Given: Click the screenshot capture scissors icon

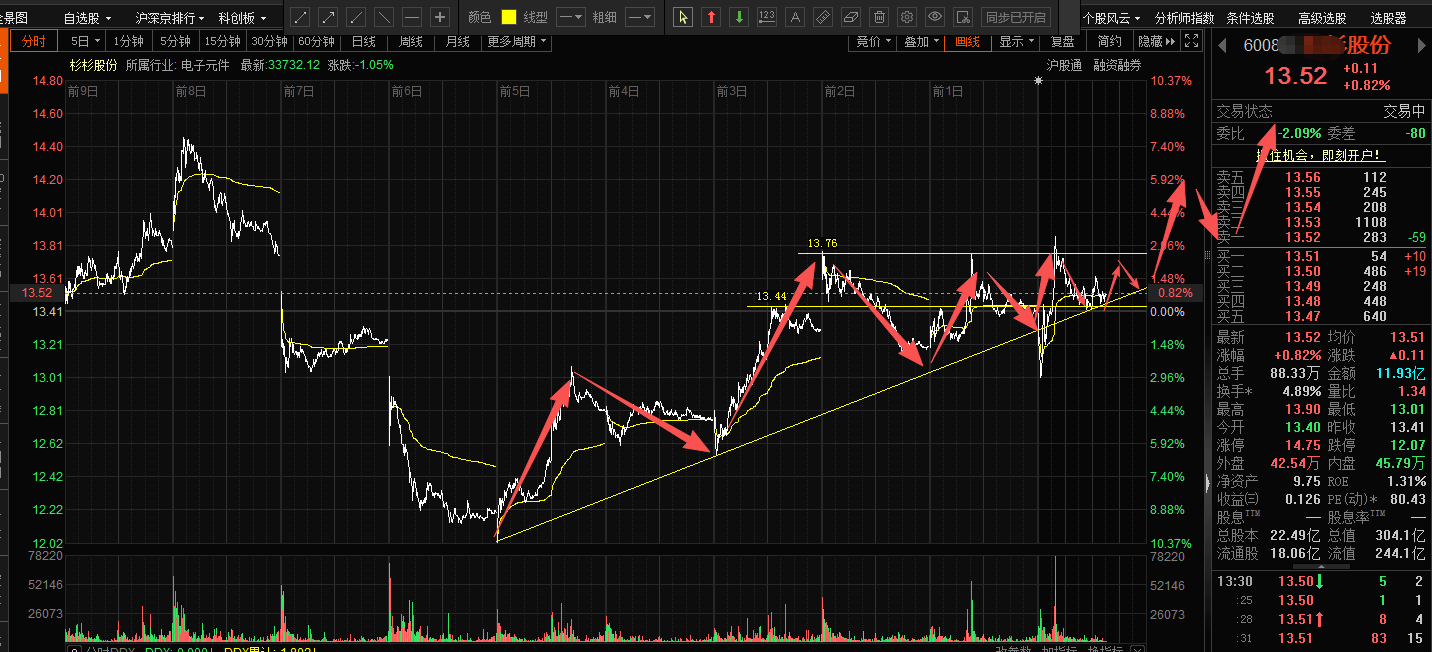Looking at the screenshot, I should 962,17.
